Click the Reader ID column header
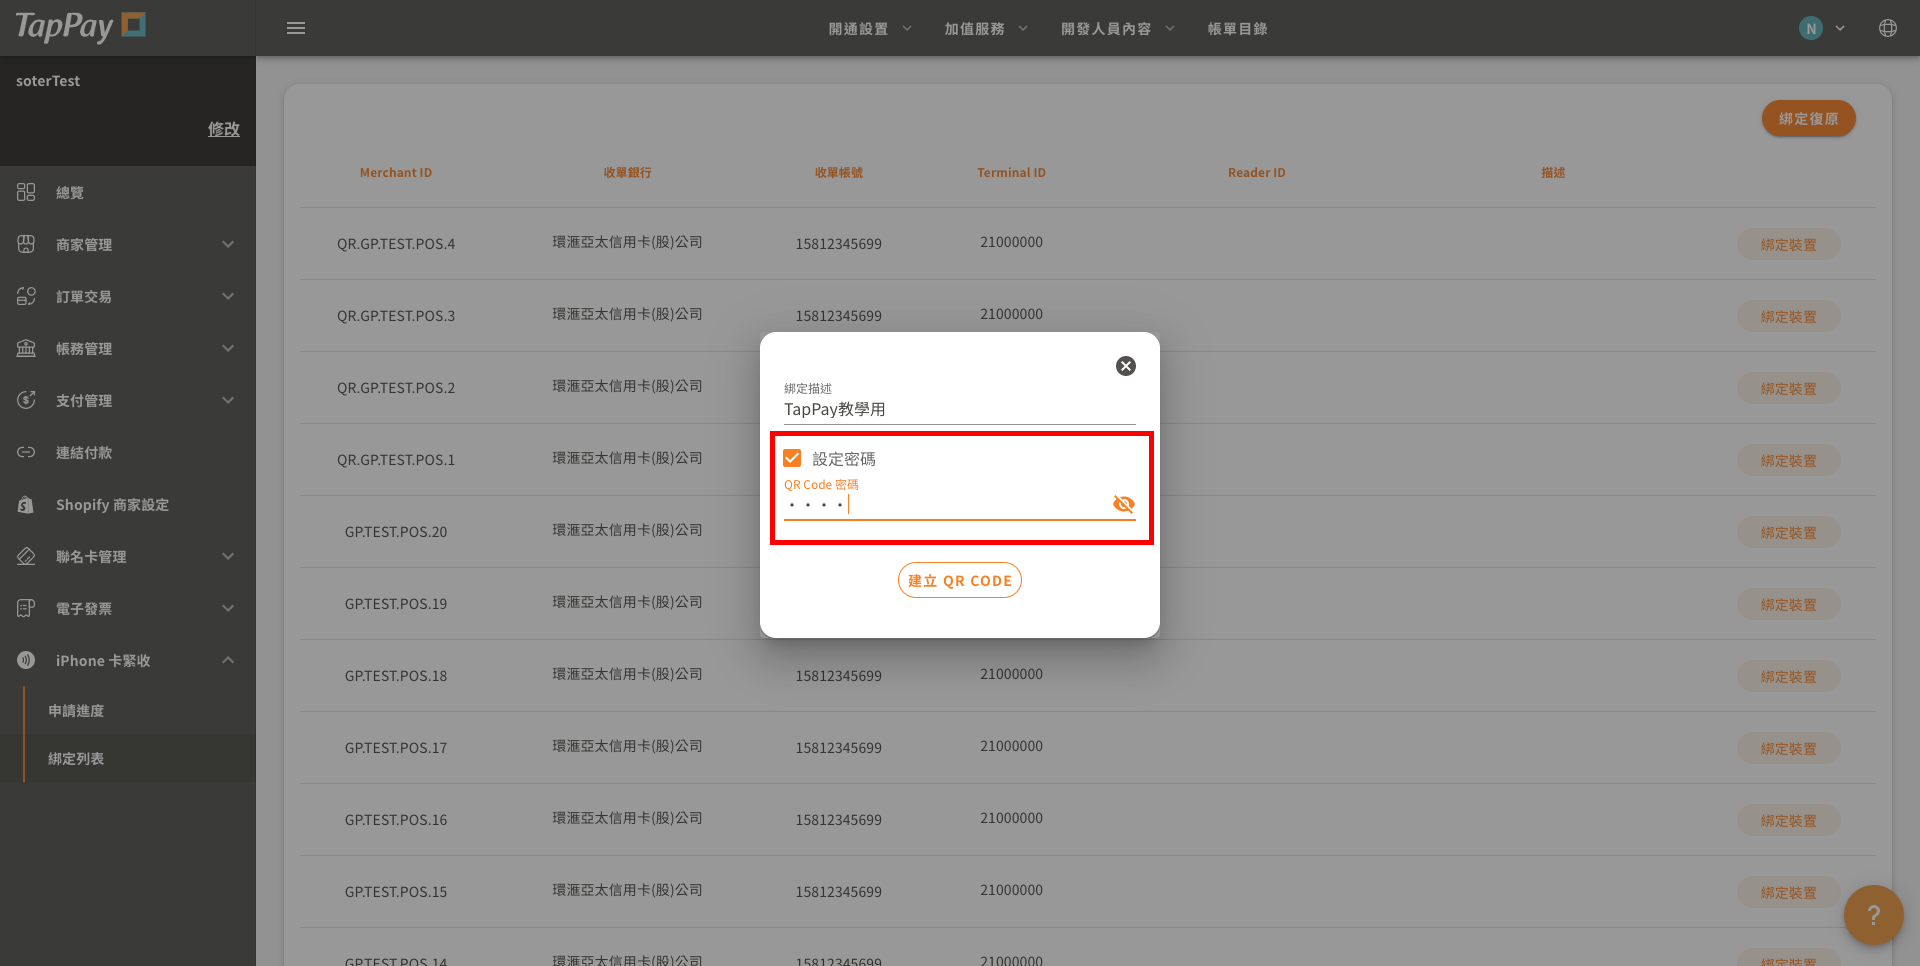Viewport: 1920px width, 966px height. coord(1257,173)
